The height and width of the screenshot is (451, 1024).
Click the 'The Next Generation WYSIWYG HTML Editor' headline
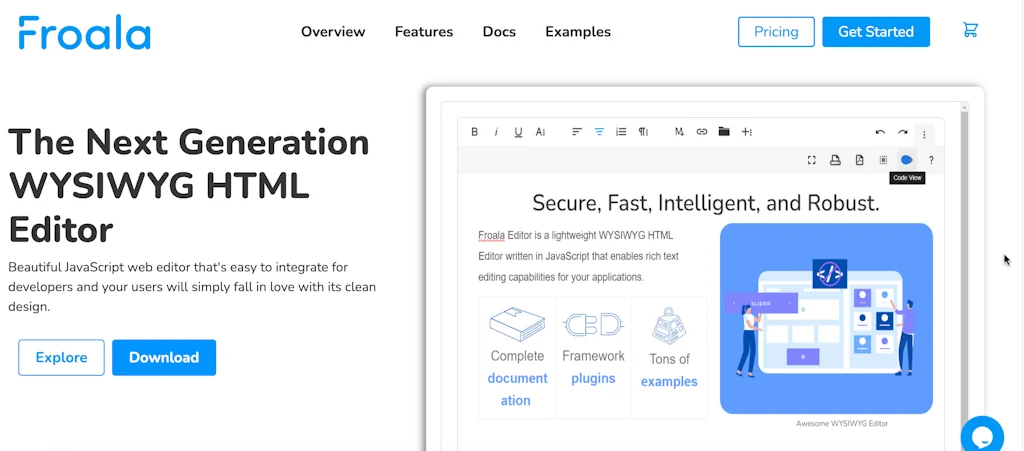pos(189,185)
